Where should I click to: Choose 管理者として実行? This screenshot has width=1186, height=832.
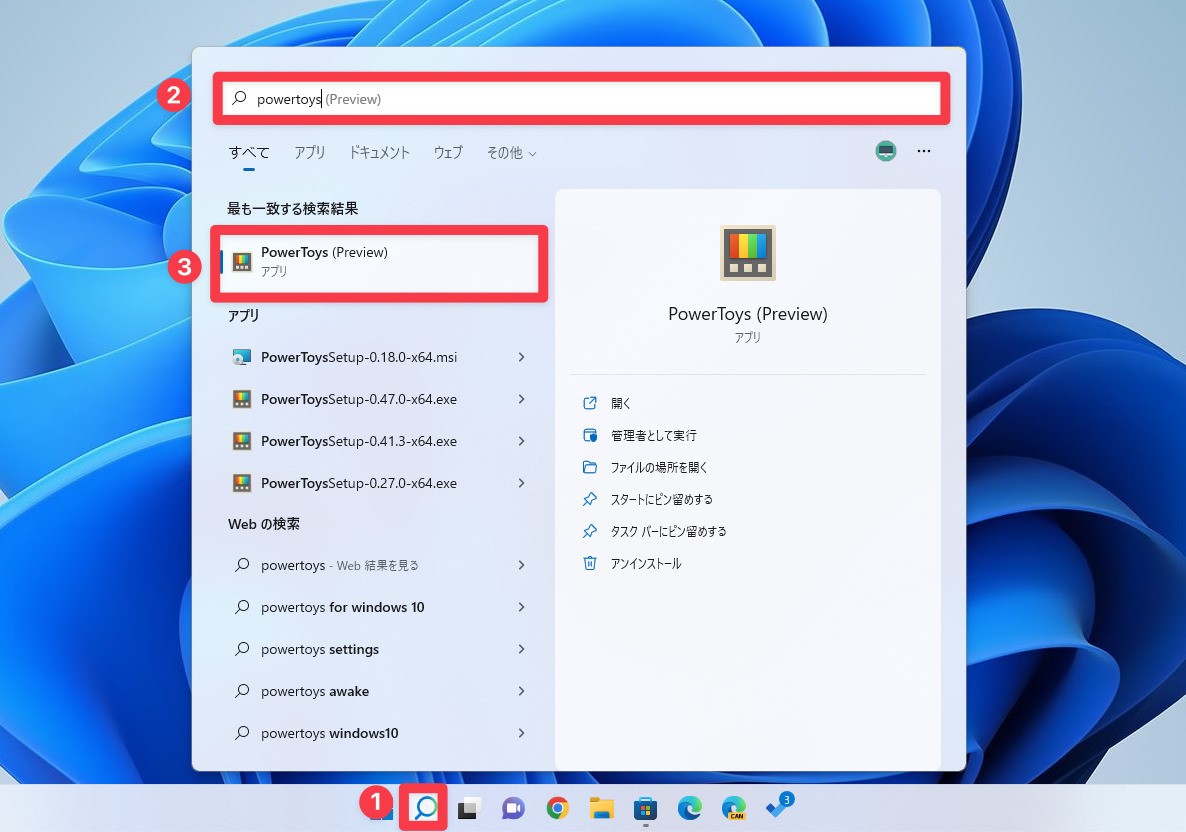coord(654,435)
